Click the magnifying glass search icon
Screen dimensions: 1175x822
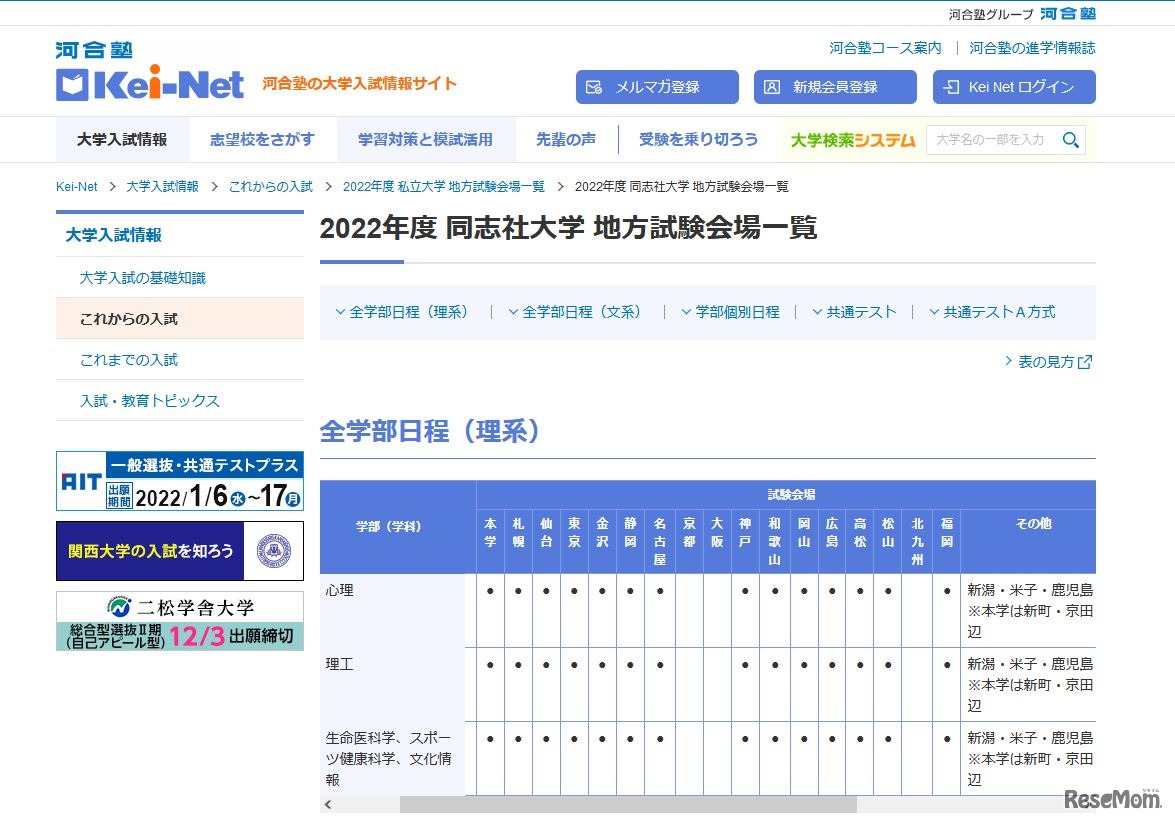1071,140
